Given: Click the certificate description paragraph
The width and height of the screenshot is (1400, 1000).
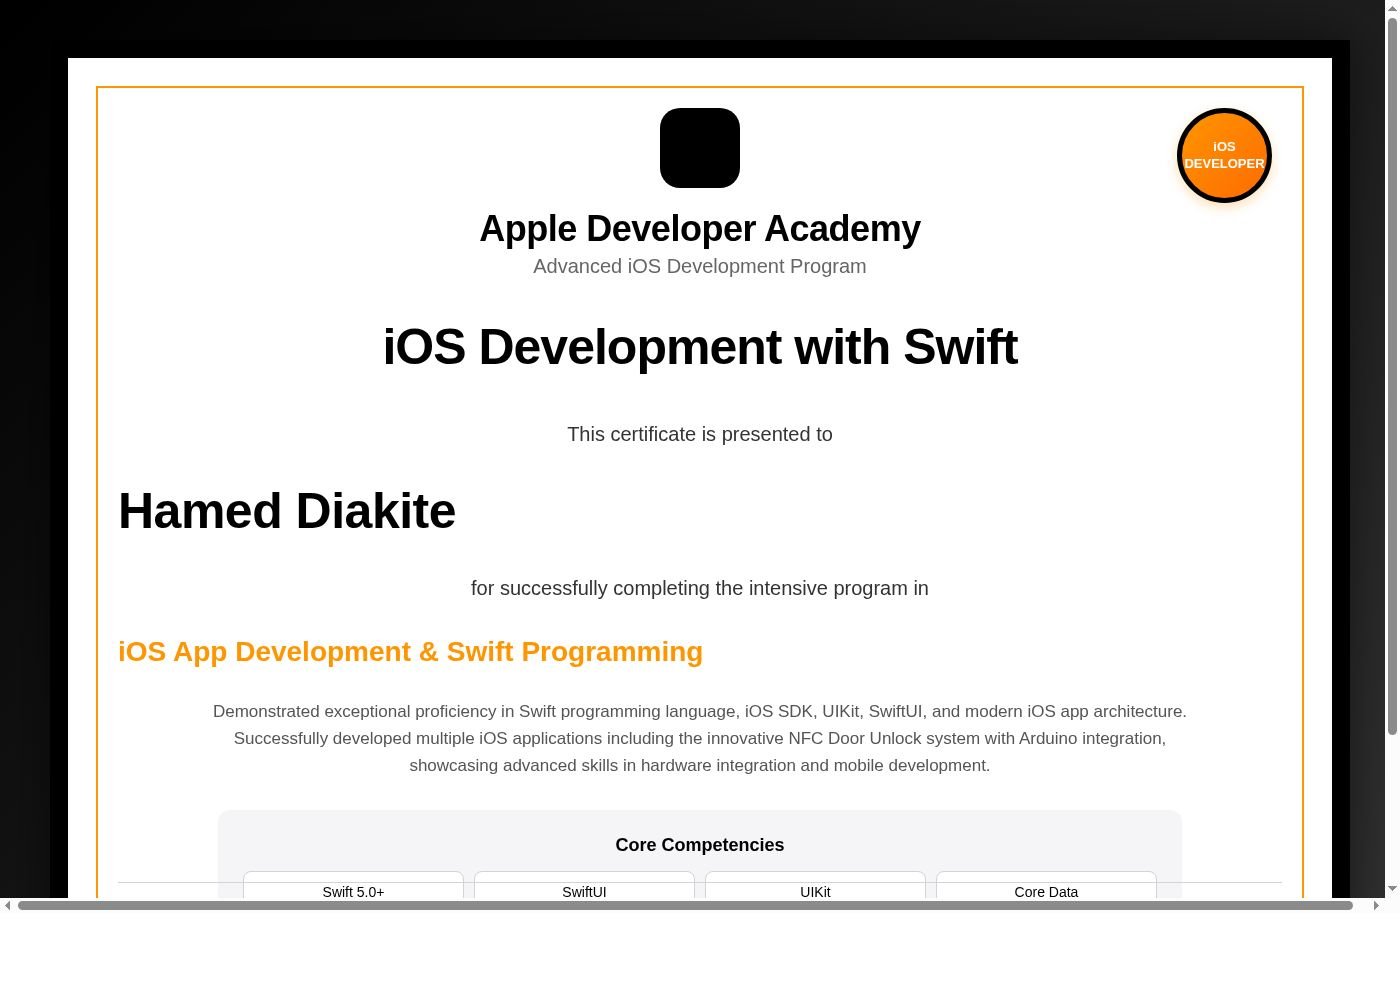Looking at the screenshot, I should 700,738.
